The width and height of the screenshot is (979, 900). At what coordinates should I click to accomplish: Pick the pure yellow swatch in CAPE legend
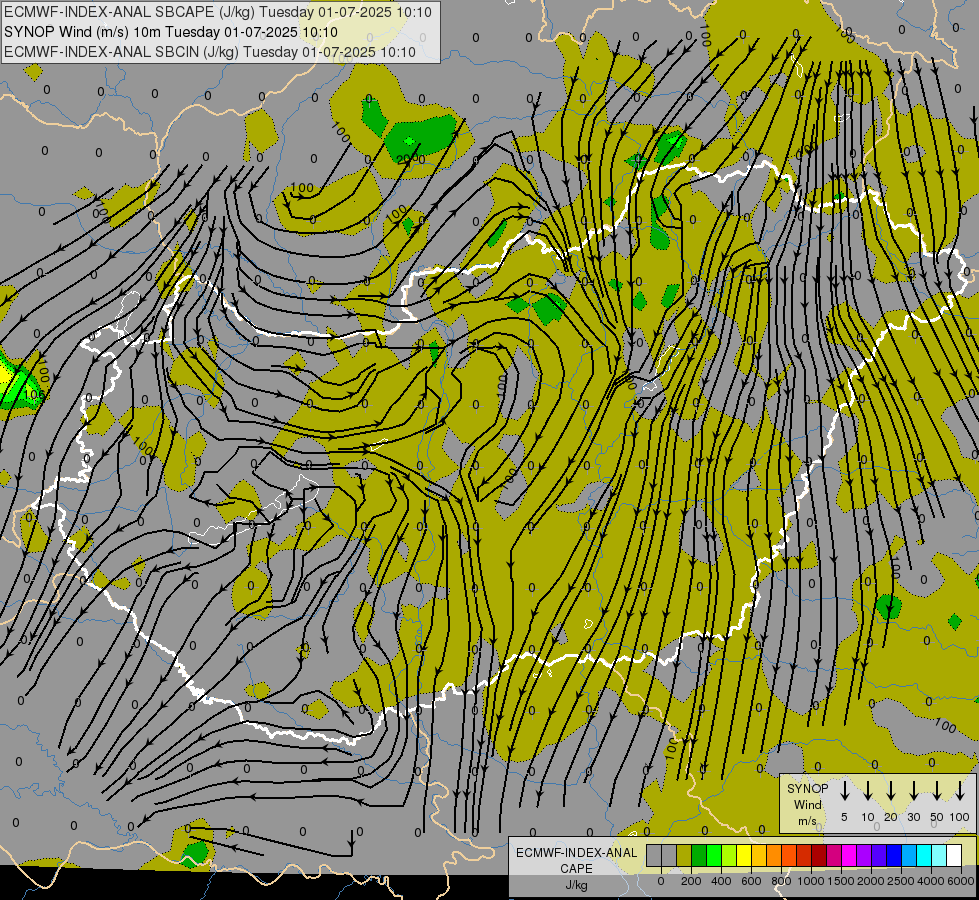744,855
